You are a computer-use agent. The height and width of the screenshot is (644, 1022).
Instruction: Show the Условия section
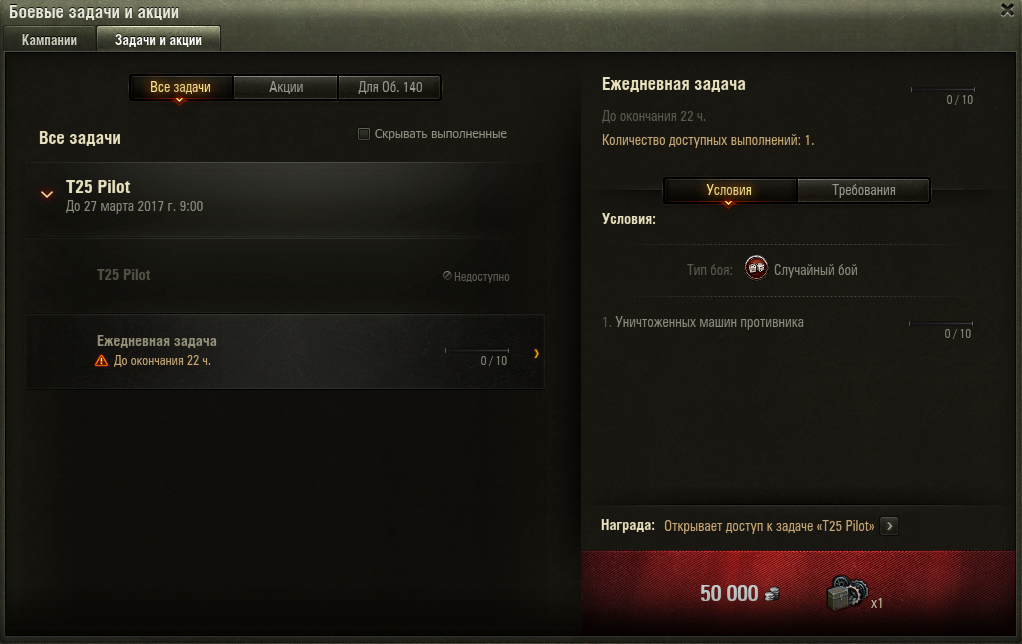[x=729, y=190]
